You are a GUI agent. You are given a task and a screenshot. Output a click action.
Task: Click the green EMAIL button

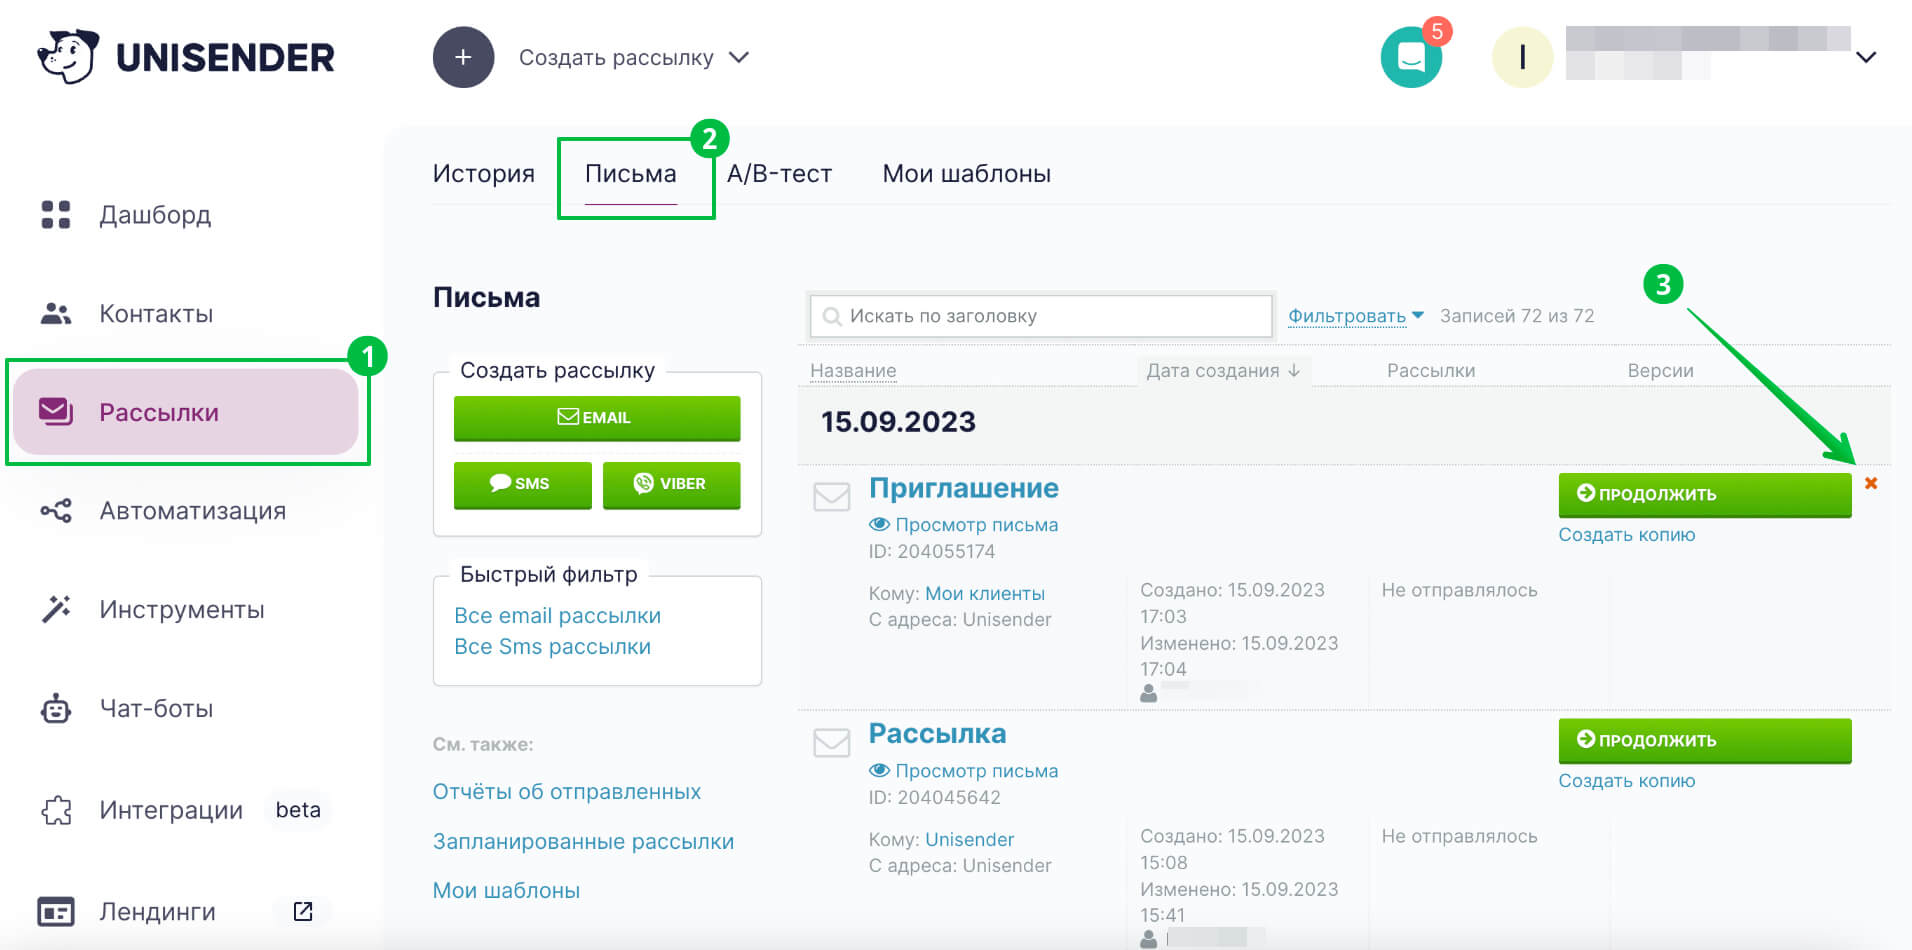tap(597, 418)
